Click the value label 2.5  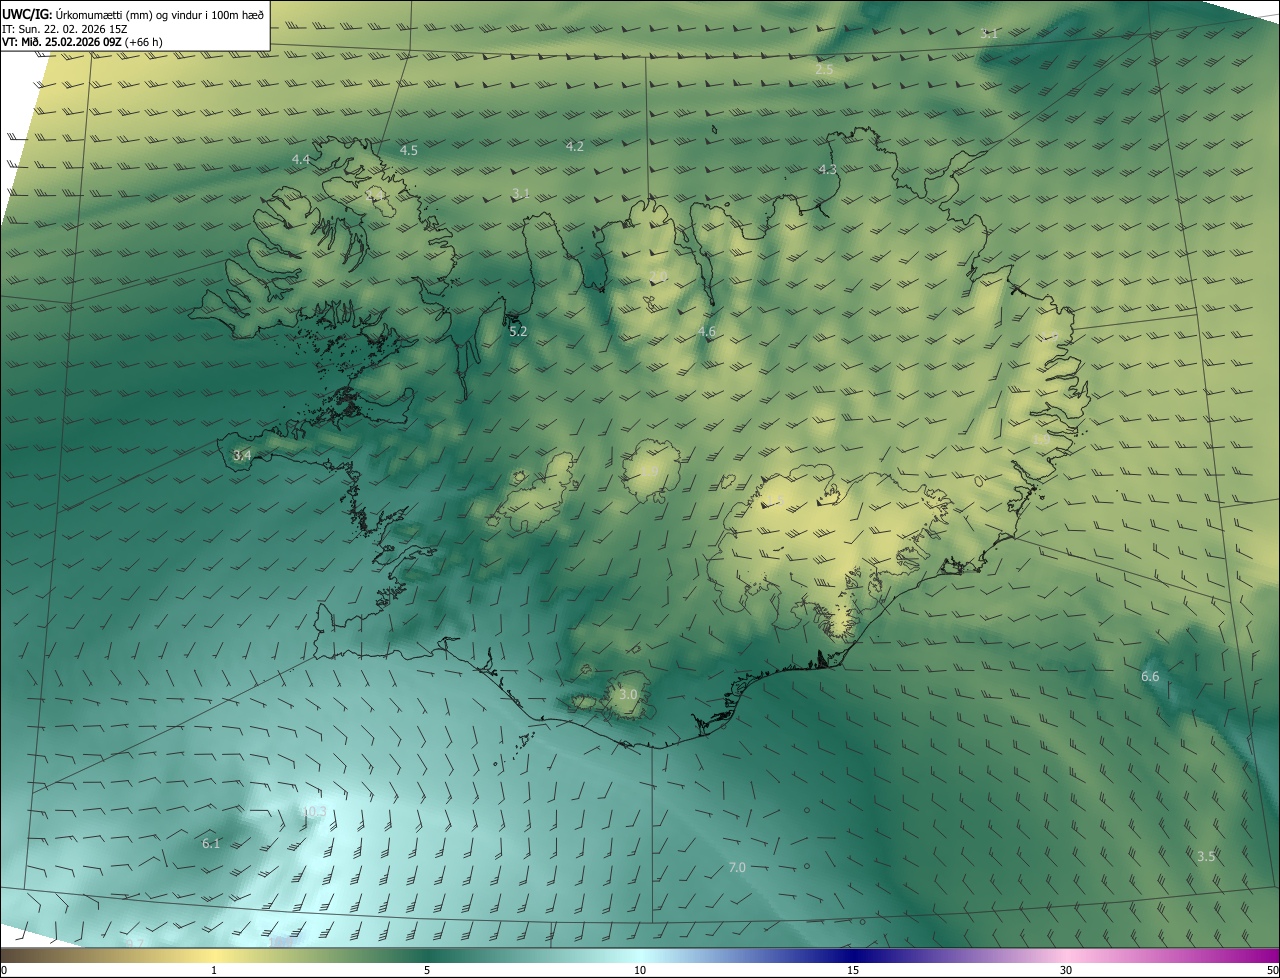[824, 69]
